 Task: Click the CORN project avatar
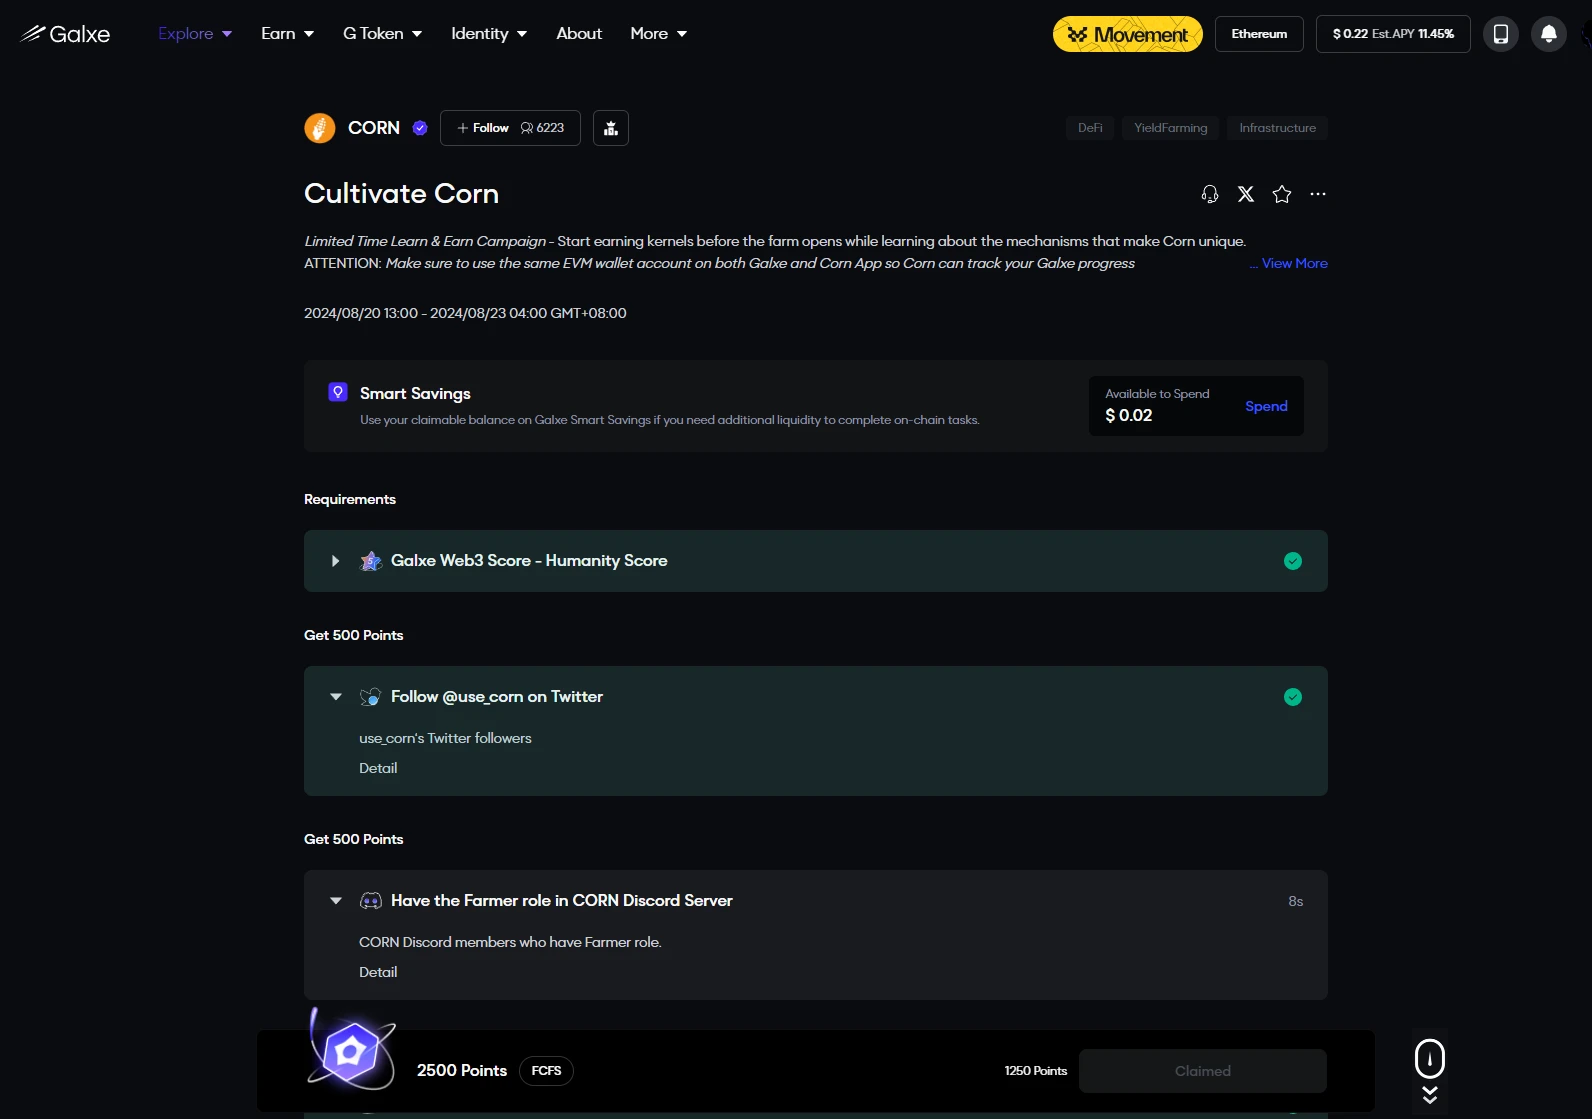pos(320,128)
